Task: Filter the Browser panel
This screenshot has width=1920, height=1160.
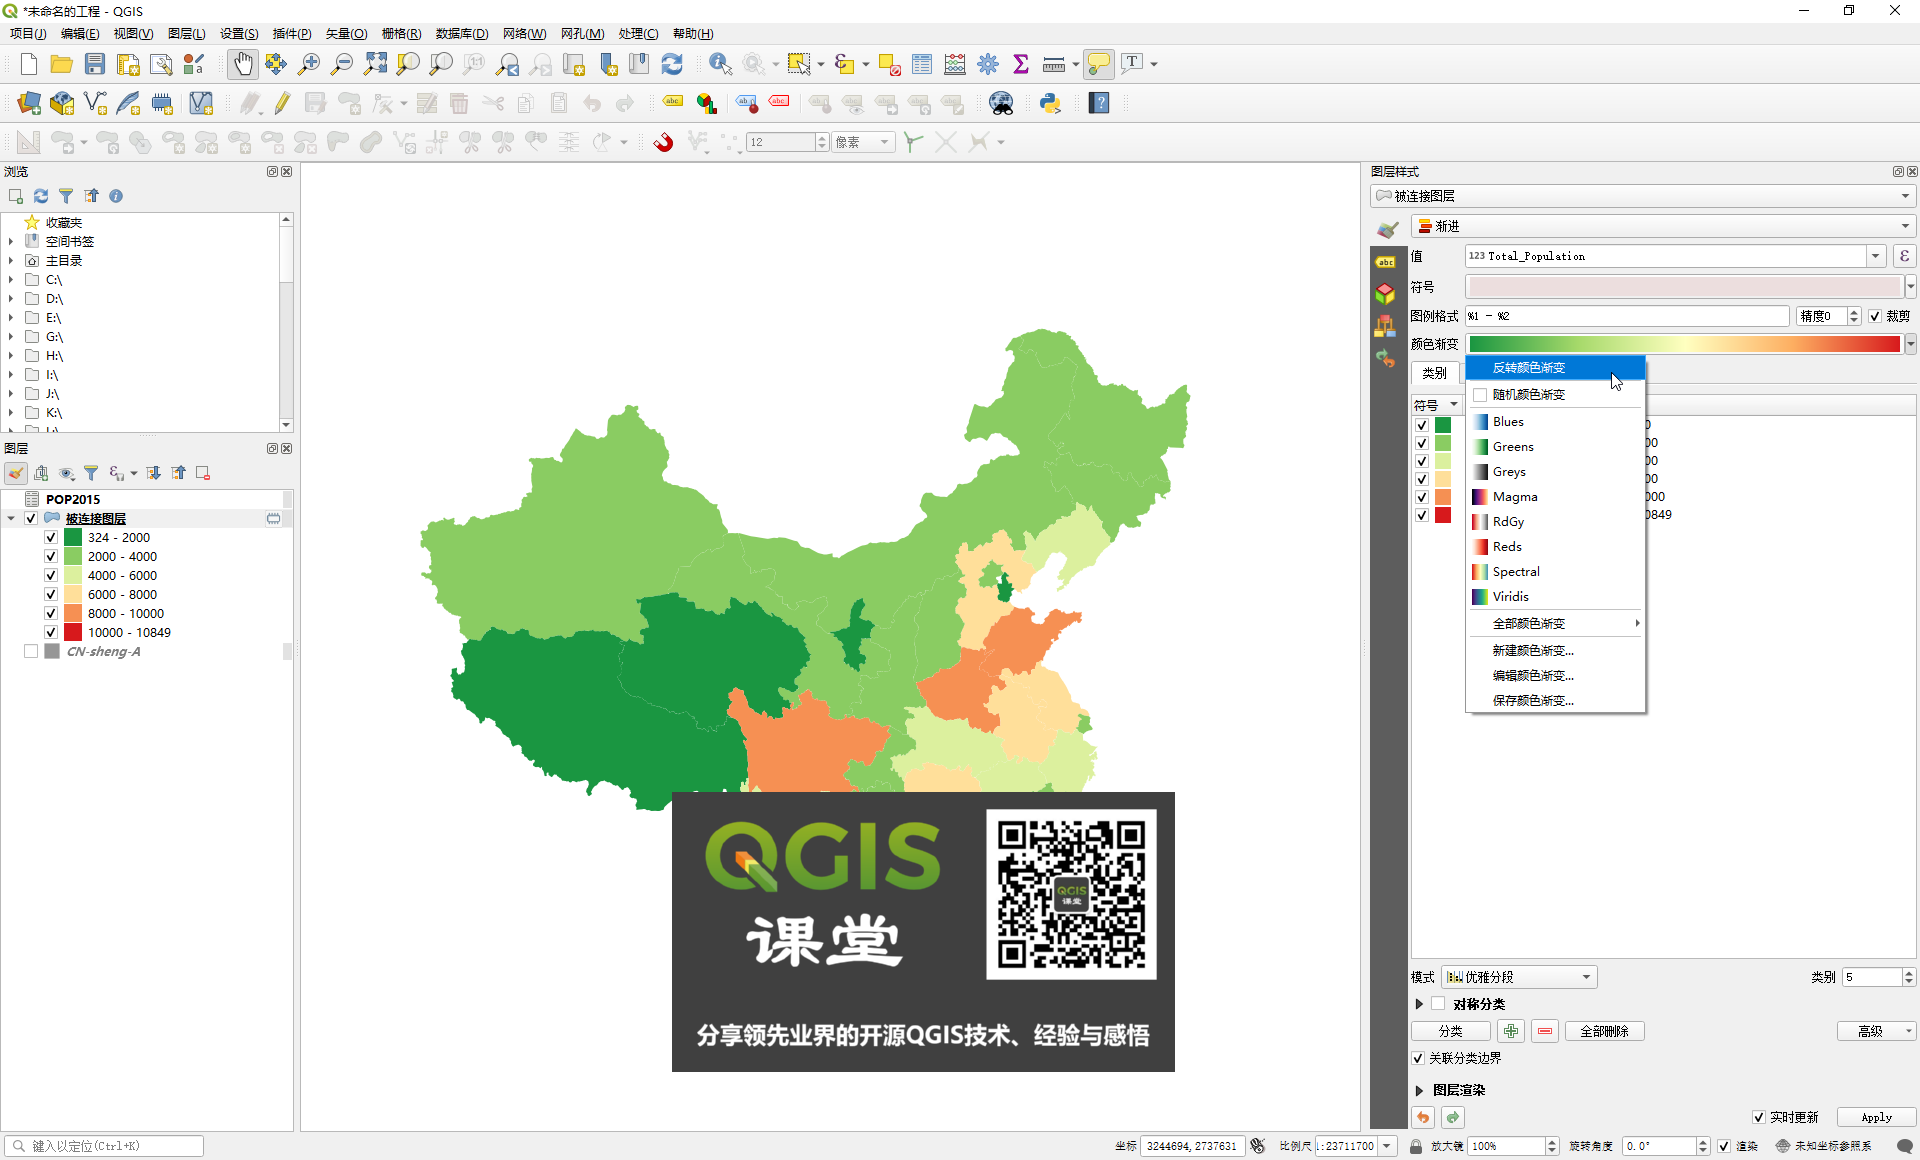Action: point(66,196)
